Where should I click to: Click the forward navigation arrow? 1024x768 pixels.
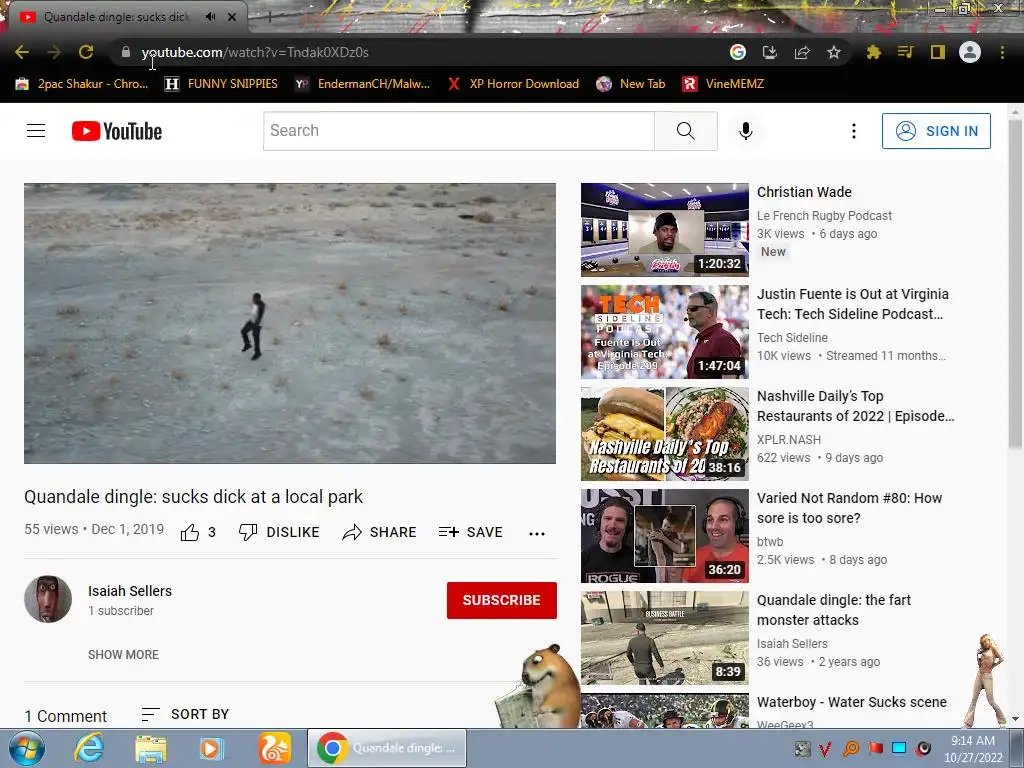point(54,52)
